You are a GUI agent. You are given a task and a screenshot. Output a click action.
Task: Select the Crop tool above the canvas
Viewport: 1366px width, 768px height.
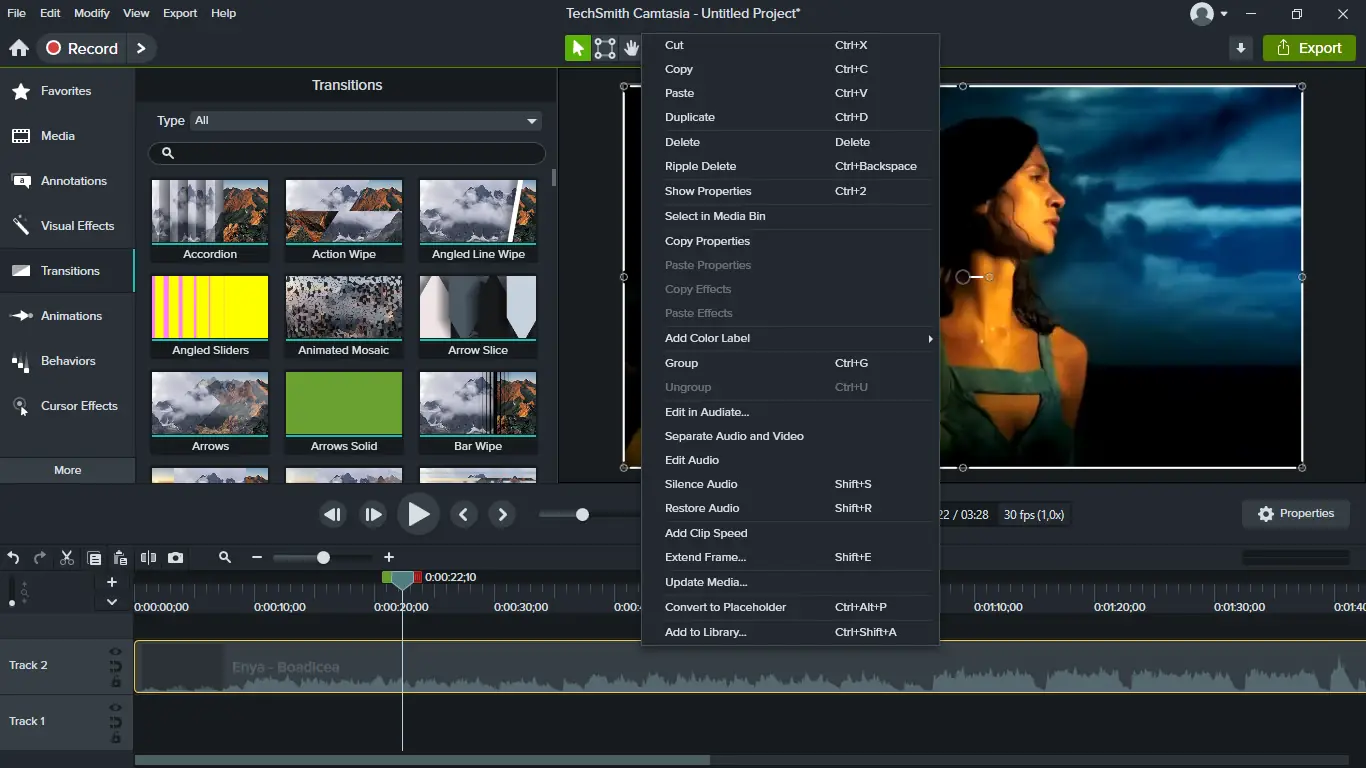tap(605, 48)
